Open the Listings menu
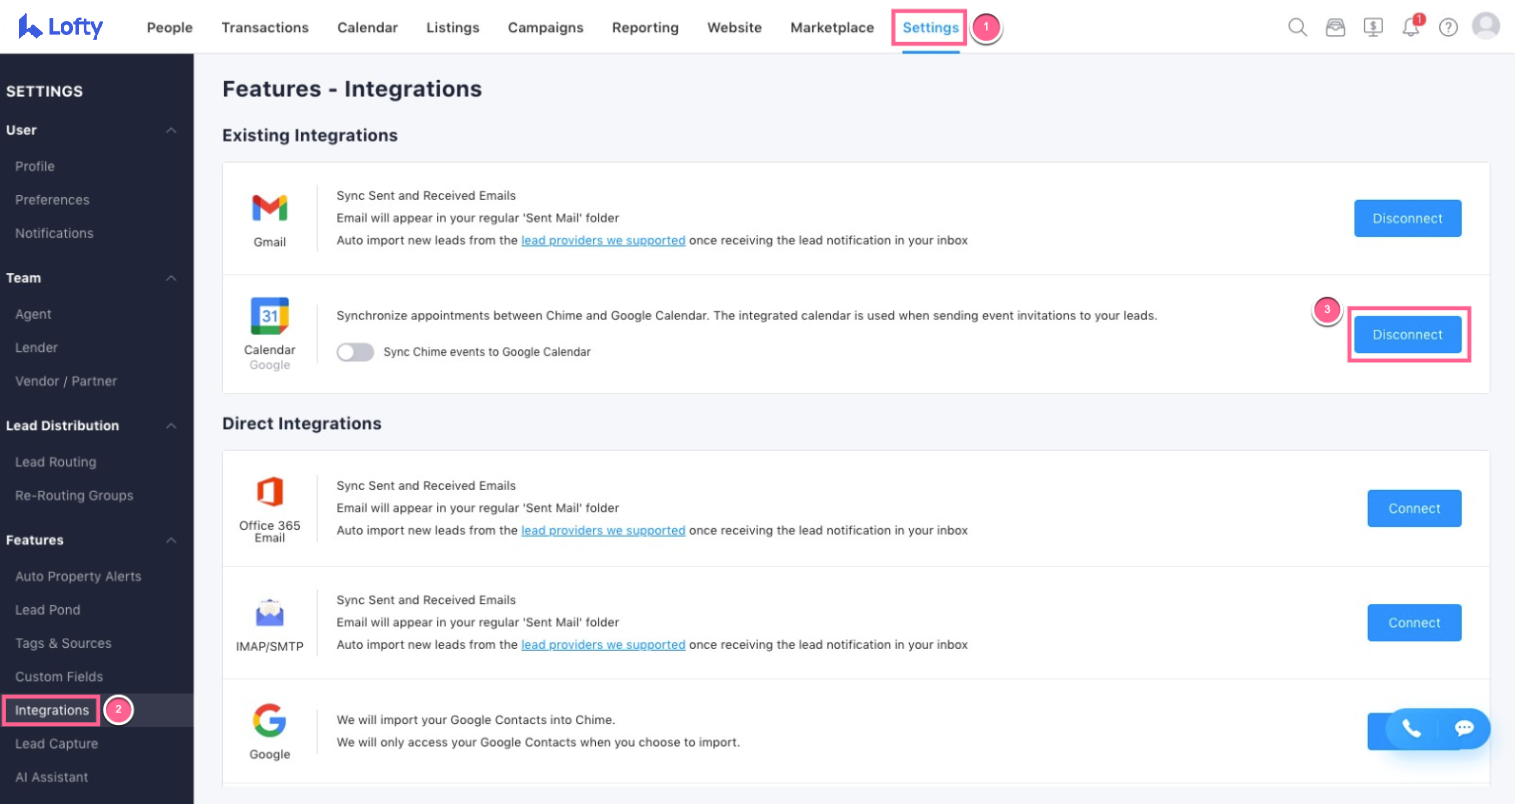This screenshot has height=804, width=1530. [x=453, y=27]
